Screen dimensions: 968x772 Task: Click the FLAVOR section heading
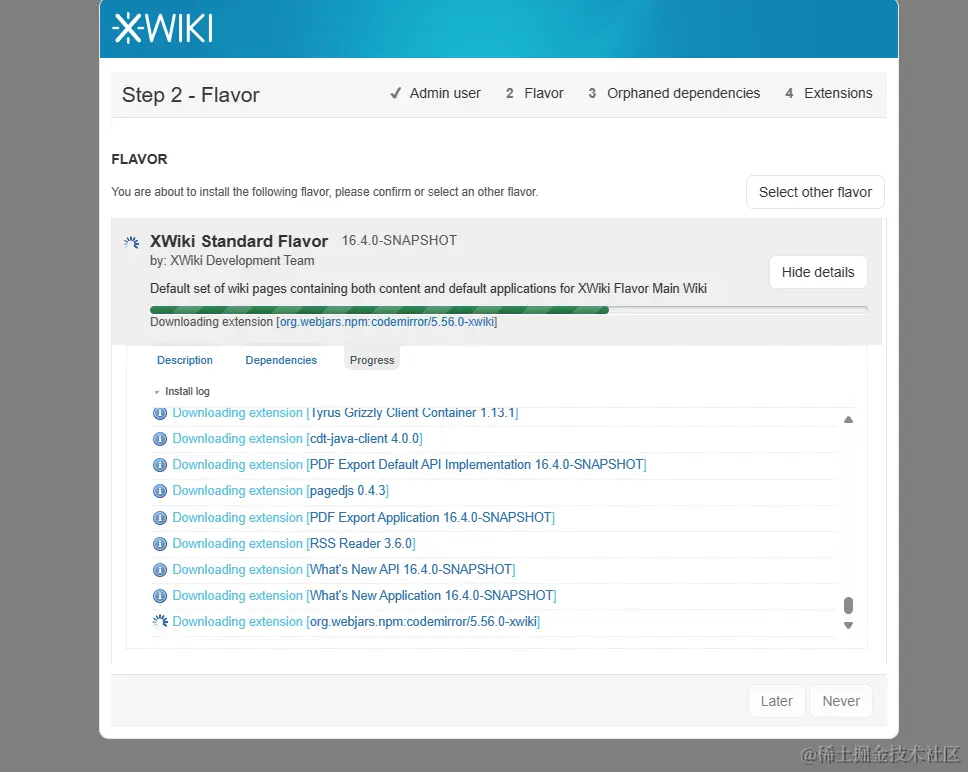click(x=140, y=159)
